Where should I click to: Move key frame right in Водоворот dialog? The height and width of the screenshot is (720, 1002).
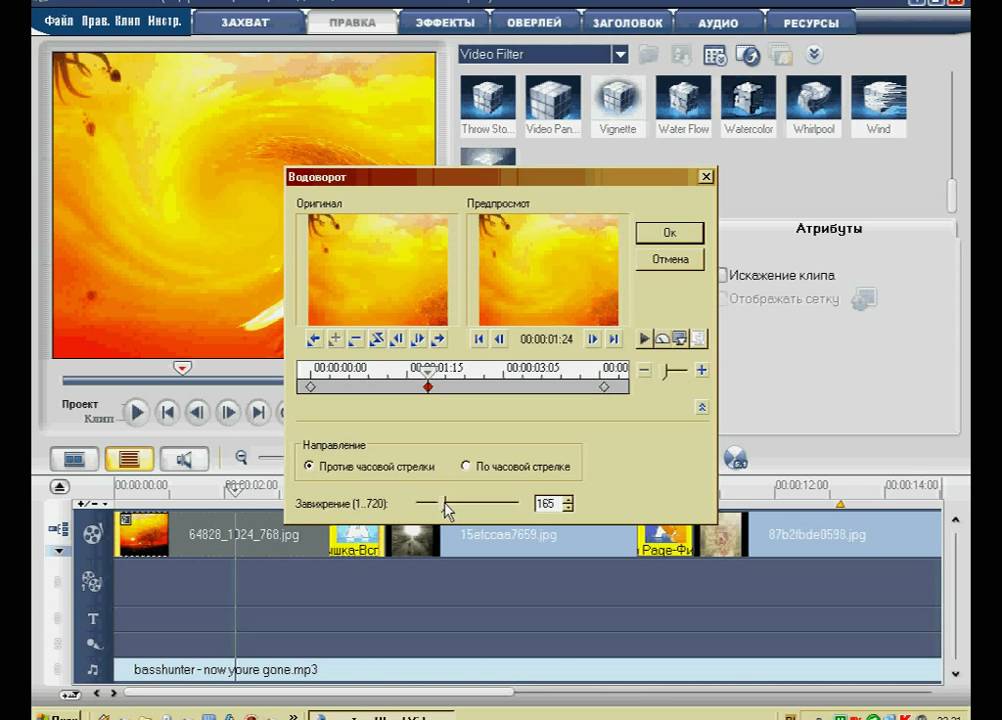417,339
